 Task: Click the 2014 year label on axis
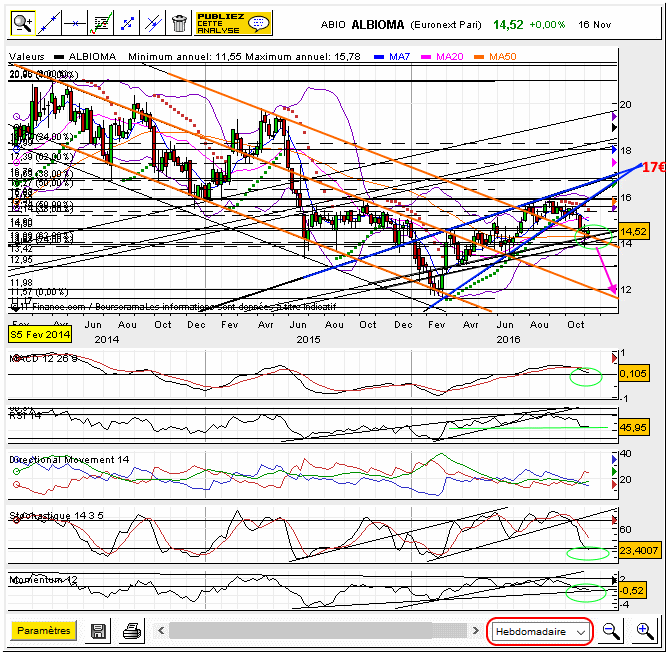107,339
